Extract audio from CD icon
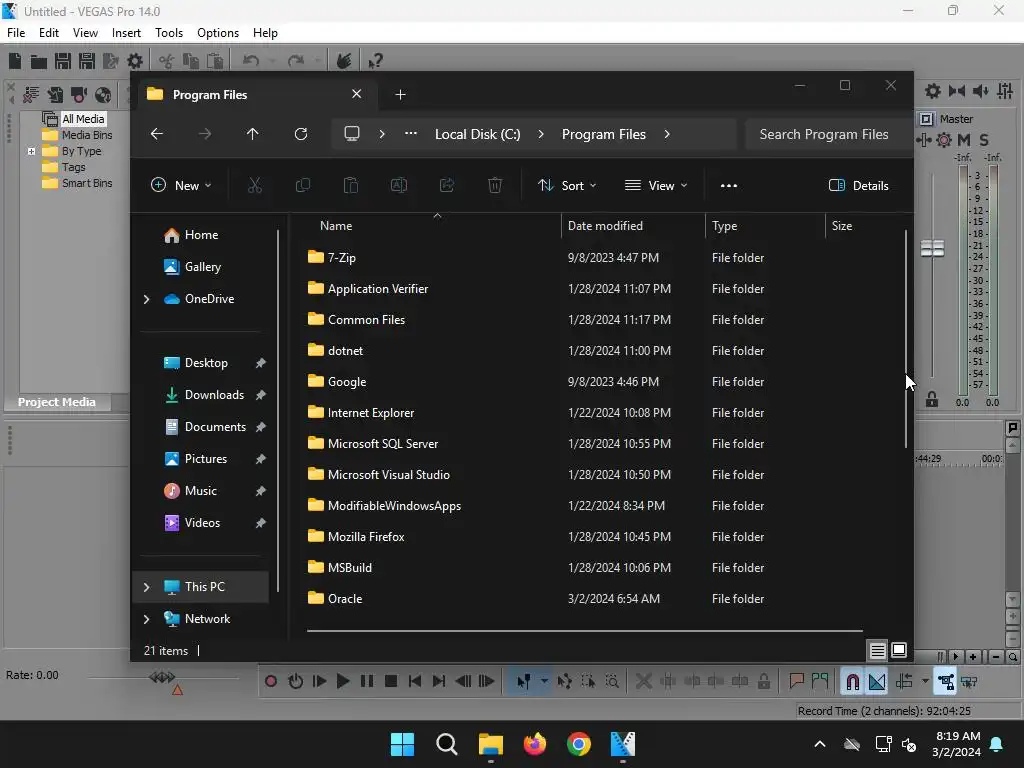Viewport: 1024px width, 768px height. [x=103, y=95]
